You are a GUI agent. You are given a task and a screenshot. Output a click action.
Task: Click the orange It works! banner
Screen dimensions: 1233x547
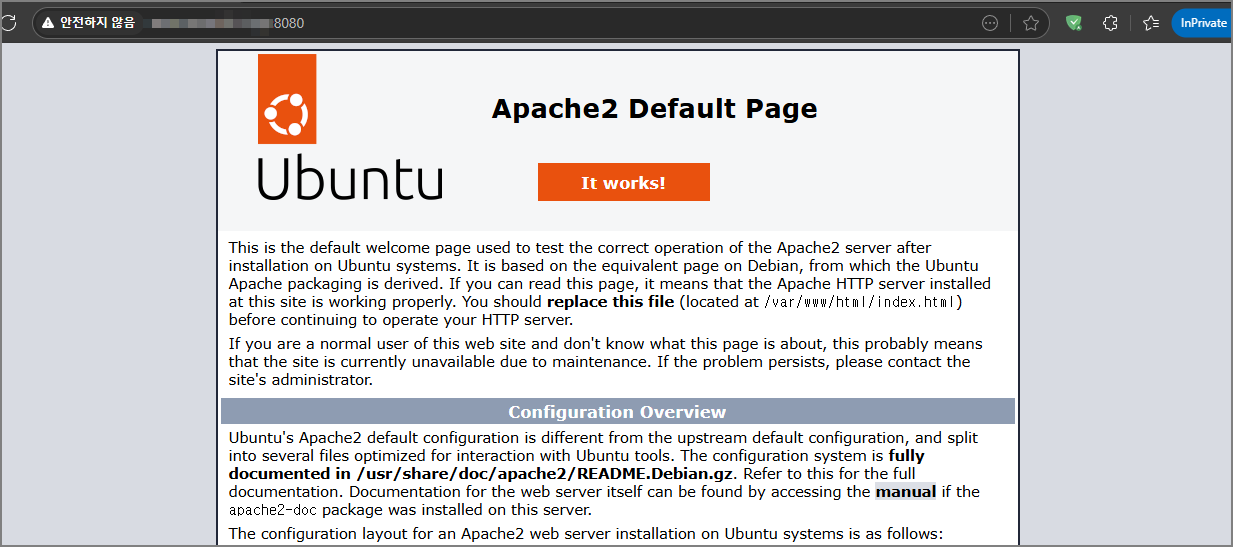tap(623, 182)
